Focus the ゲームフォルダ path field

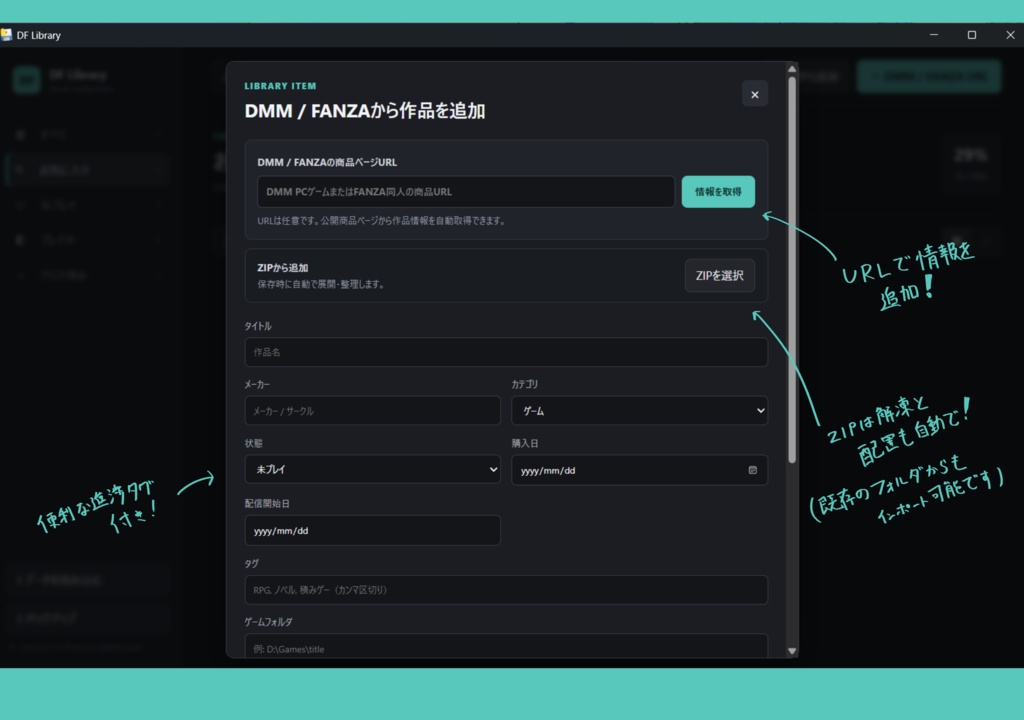pos(506,646)
